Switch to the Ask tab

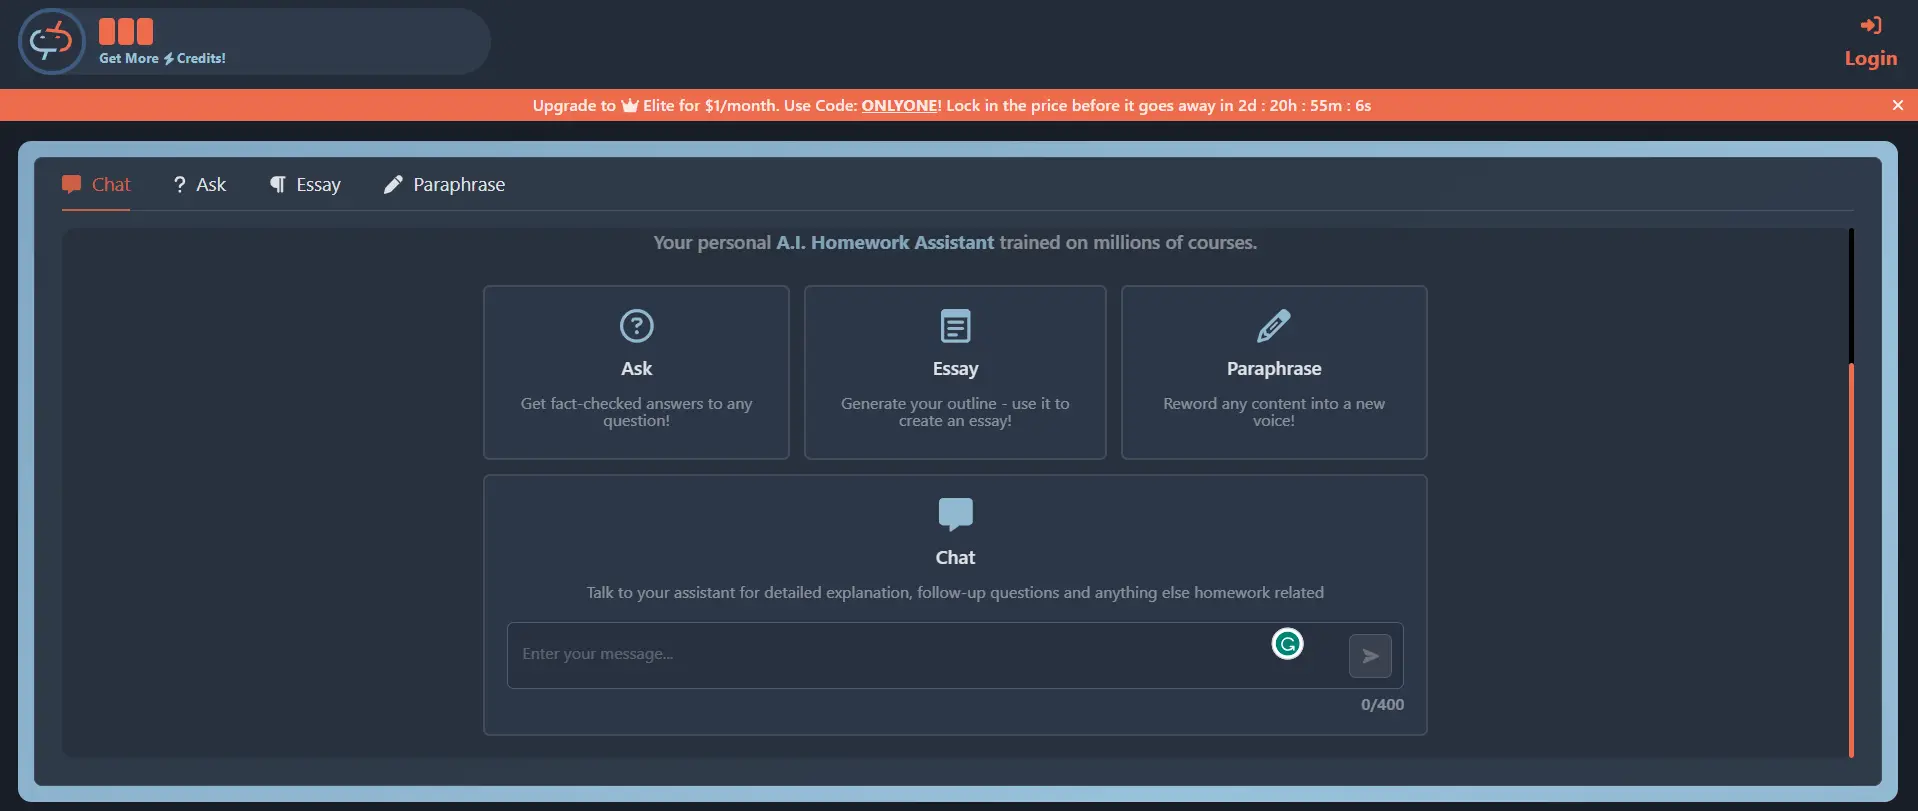coord(199,184)
